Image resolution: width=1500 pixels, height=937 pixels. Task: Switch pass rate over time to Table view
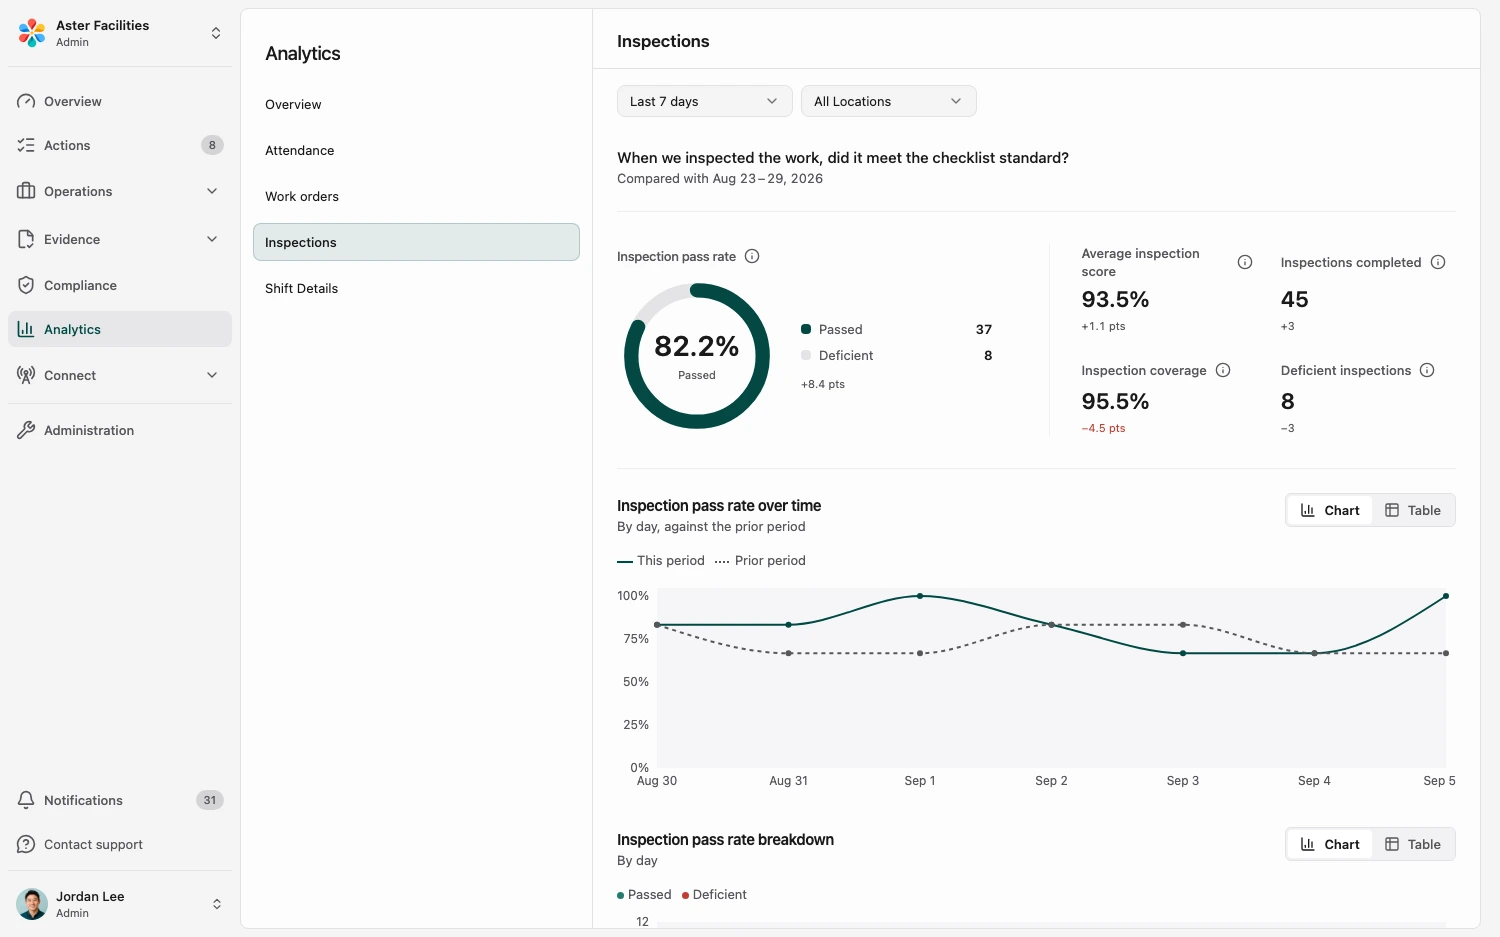click(1413, 510)
